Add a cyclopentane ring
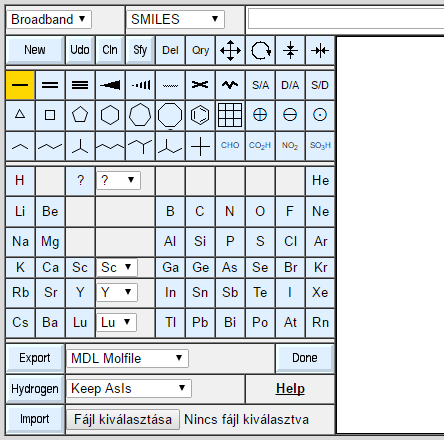The image size is (444, 440). 80,115
